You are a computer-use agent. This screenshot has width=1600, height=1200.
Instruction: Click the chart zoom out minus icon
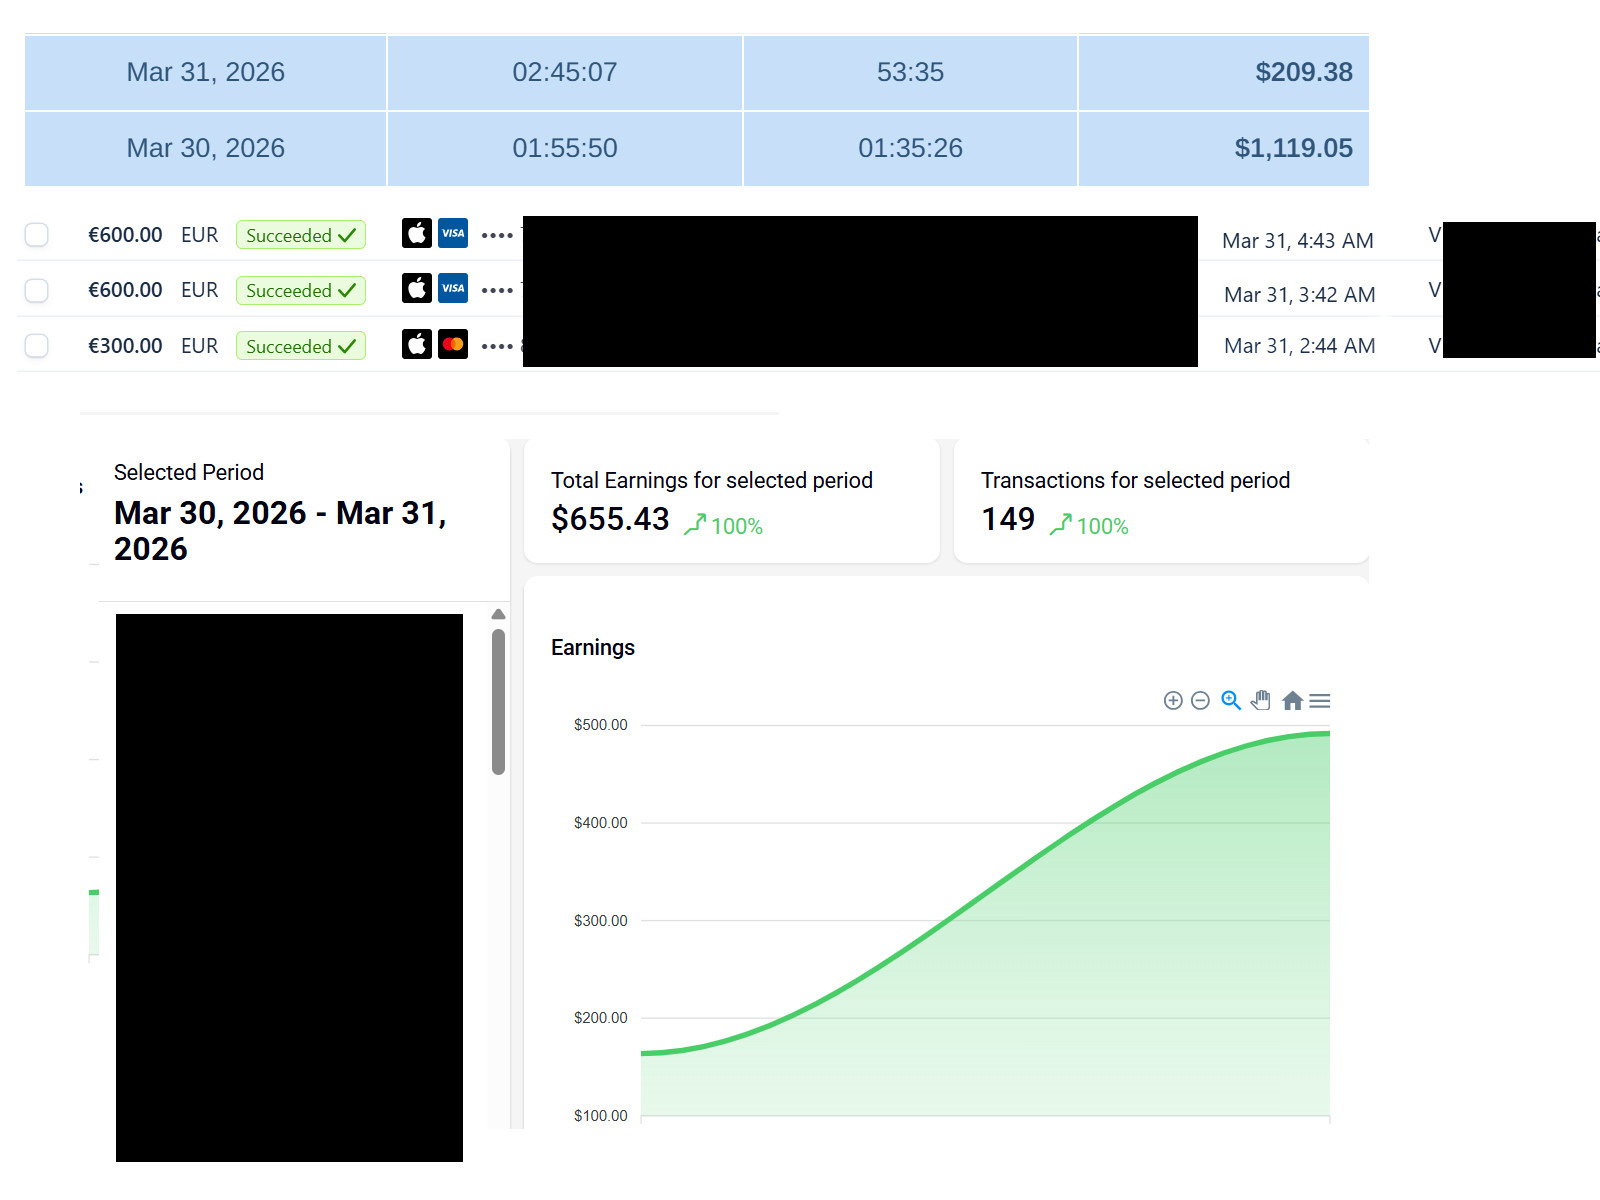coord(1200,701)
